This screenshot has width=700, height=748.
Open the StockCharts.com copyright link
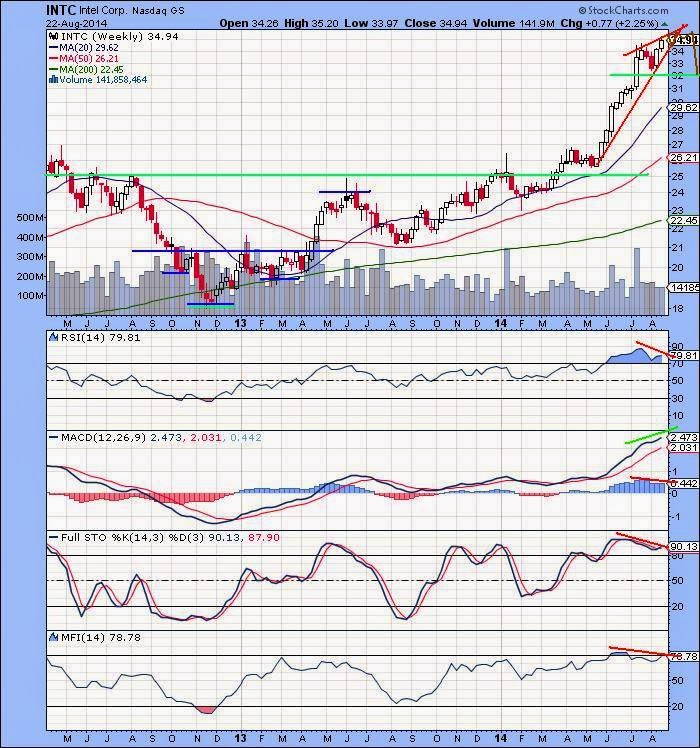(x=623, y=10)
